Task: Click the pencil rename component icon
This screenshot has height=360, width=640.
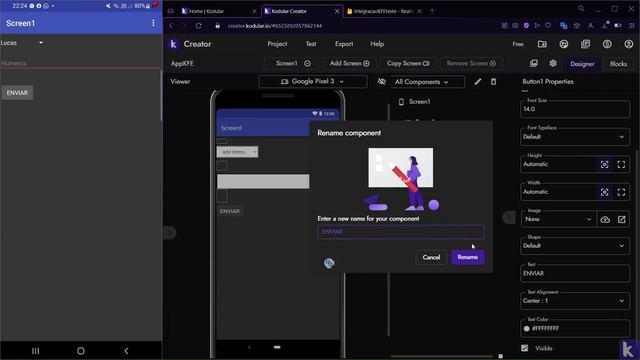Action: [x=478, y=82]
